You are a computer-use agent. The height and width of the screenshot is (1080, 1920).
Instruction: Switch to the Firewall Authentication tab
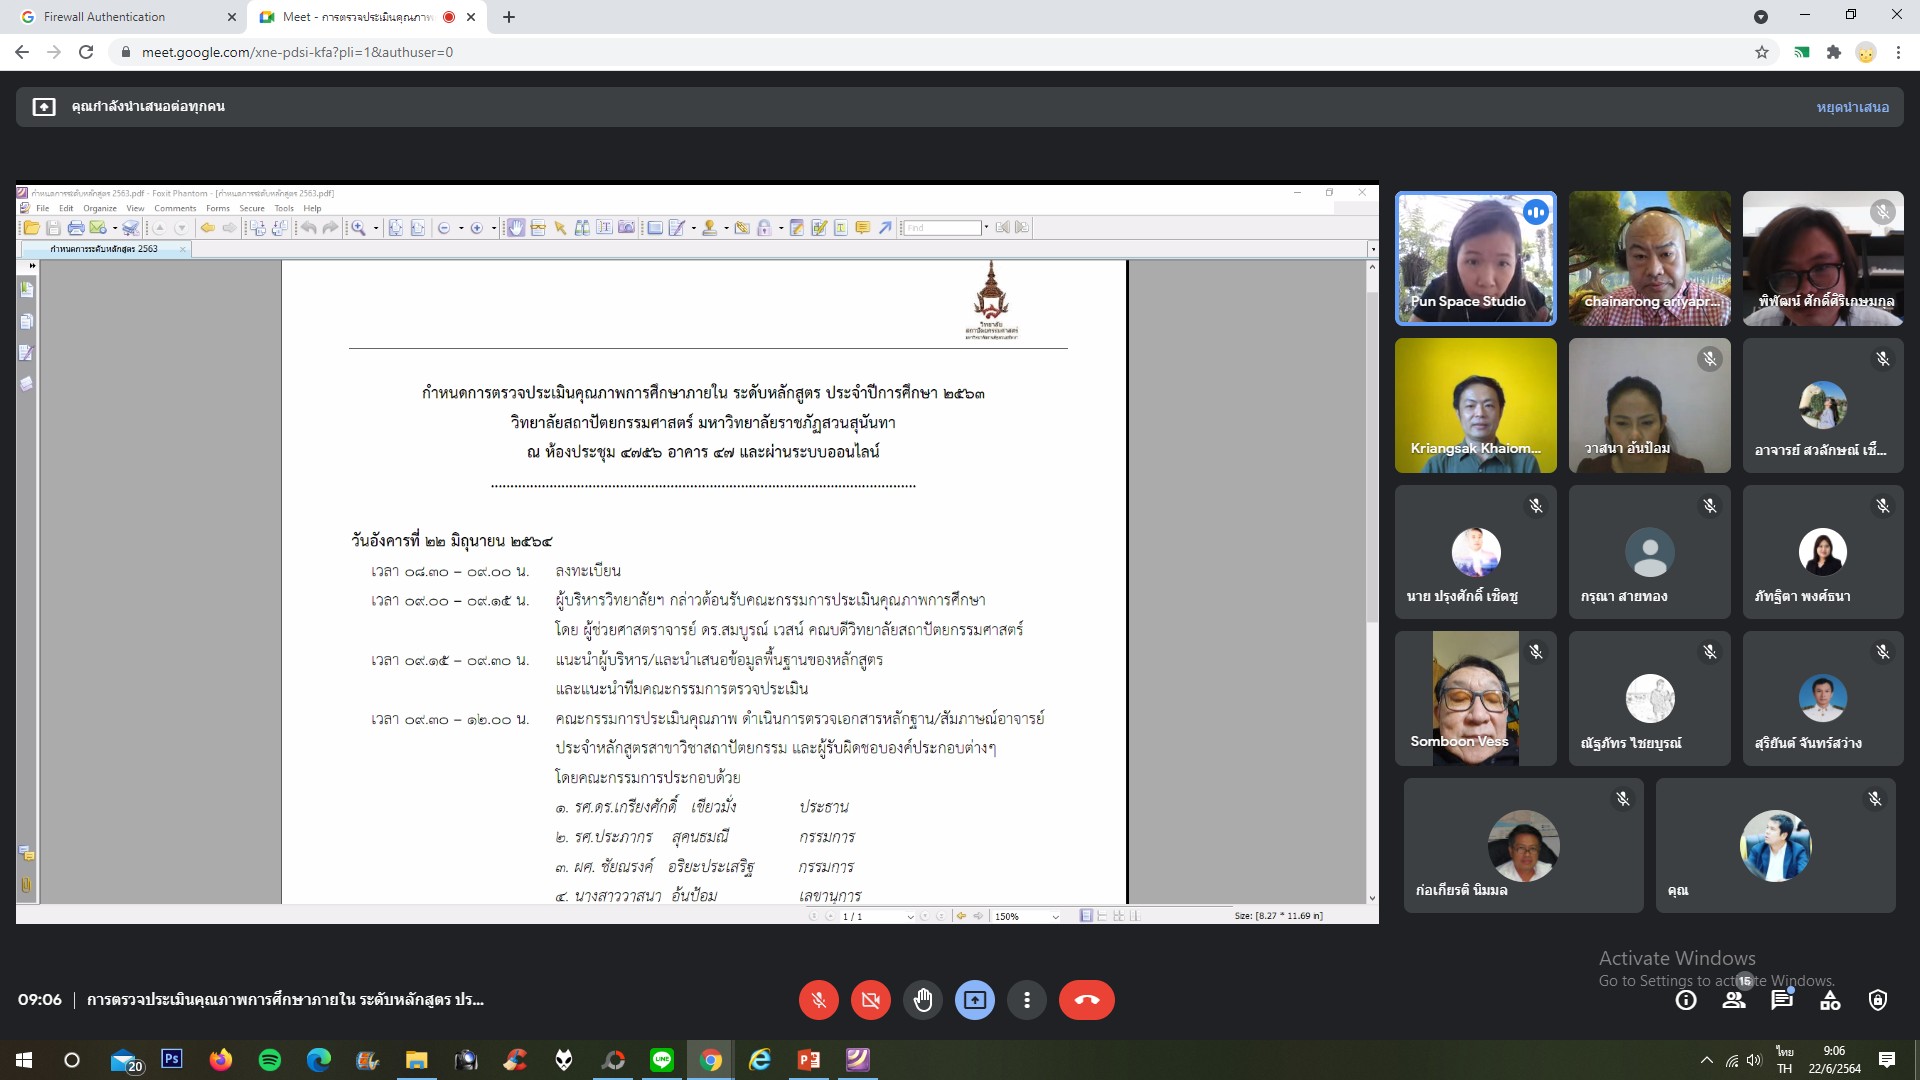[105, 17]
